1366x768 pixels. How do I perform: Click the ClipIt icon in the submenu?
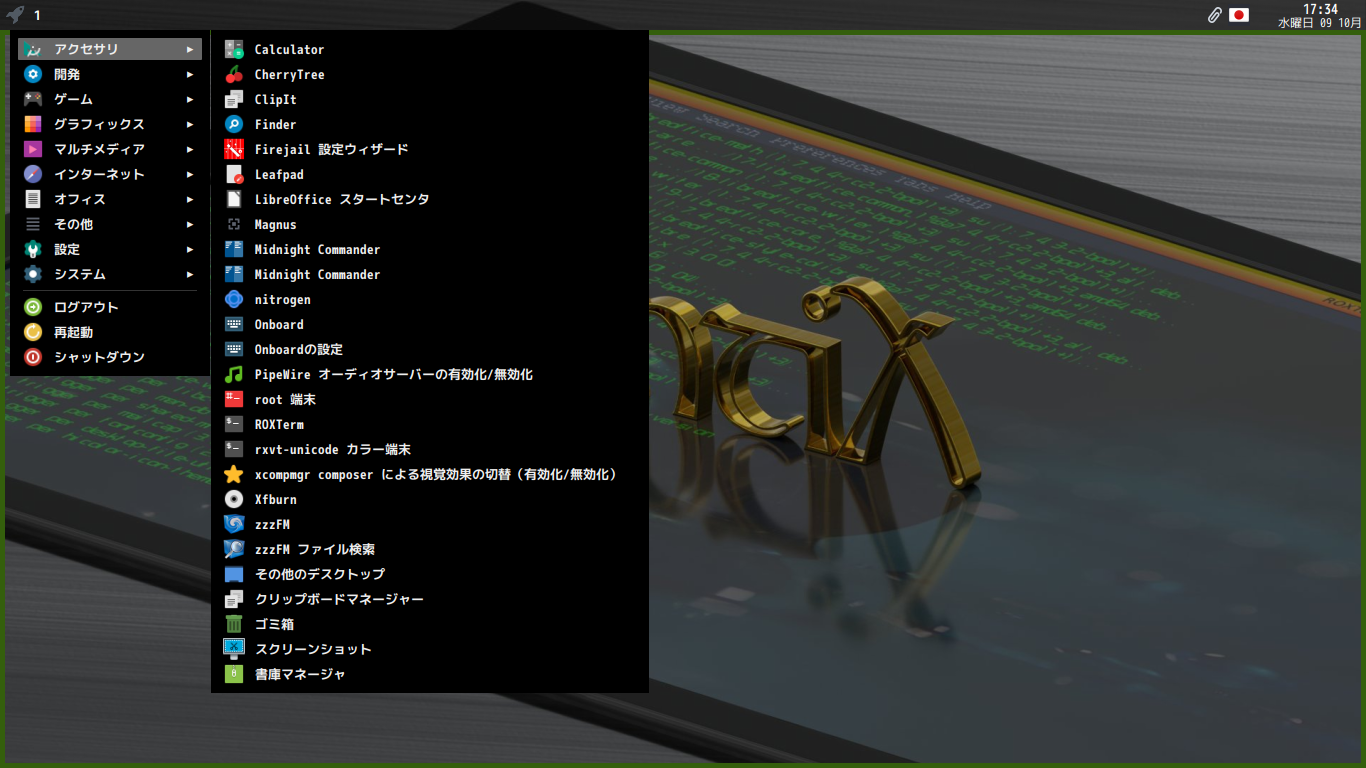click(234, 99)
